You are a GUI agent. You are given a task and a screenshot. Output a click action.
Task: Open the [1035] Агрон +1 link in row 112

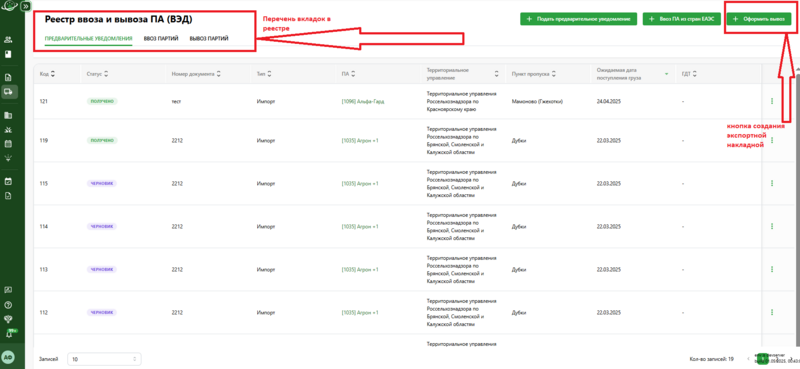(x=360, y=312)
